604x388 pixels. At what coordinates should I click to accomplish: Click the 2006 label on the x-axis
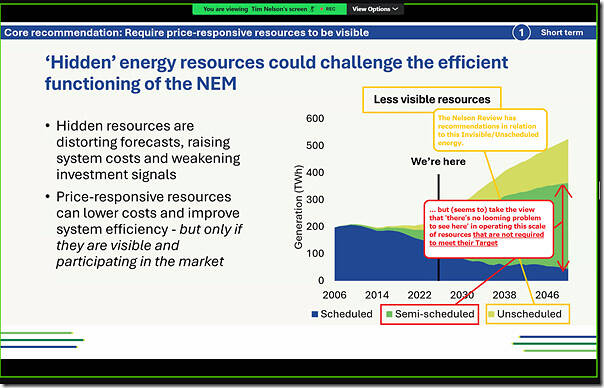point(334,295)
